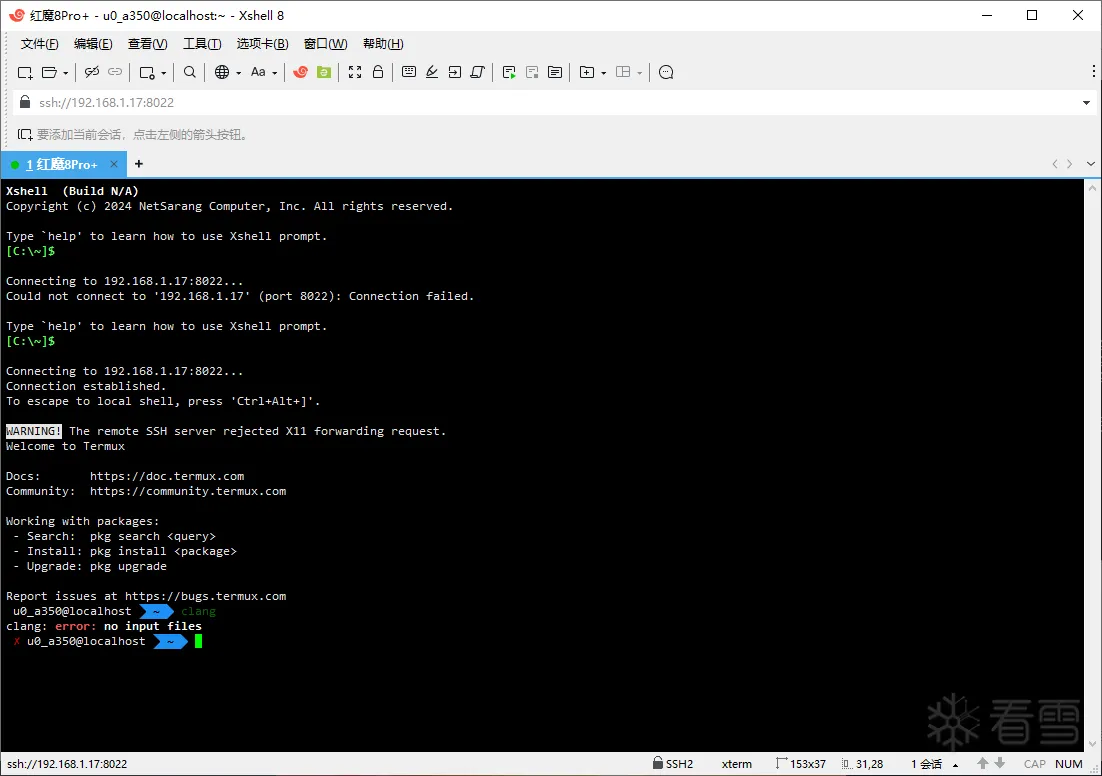1102x776 pixels.
Task: Click the tab layout arrangement icon
Action: click(x=623, y=72)
